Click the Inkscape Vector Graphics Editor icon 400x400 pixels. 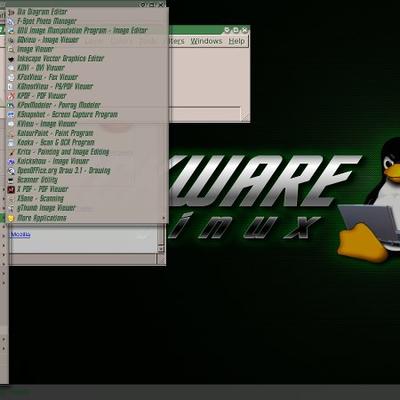point(11,59)
